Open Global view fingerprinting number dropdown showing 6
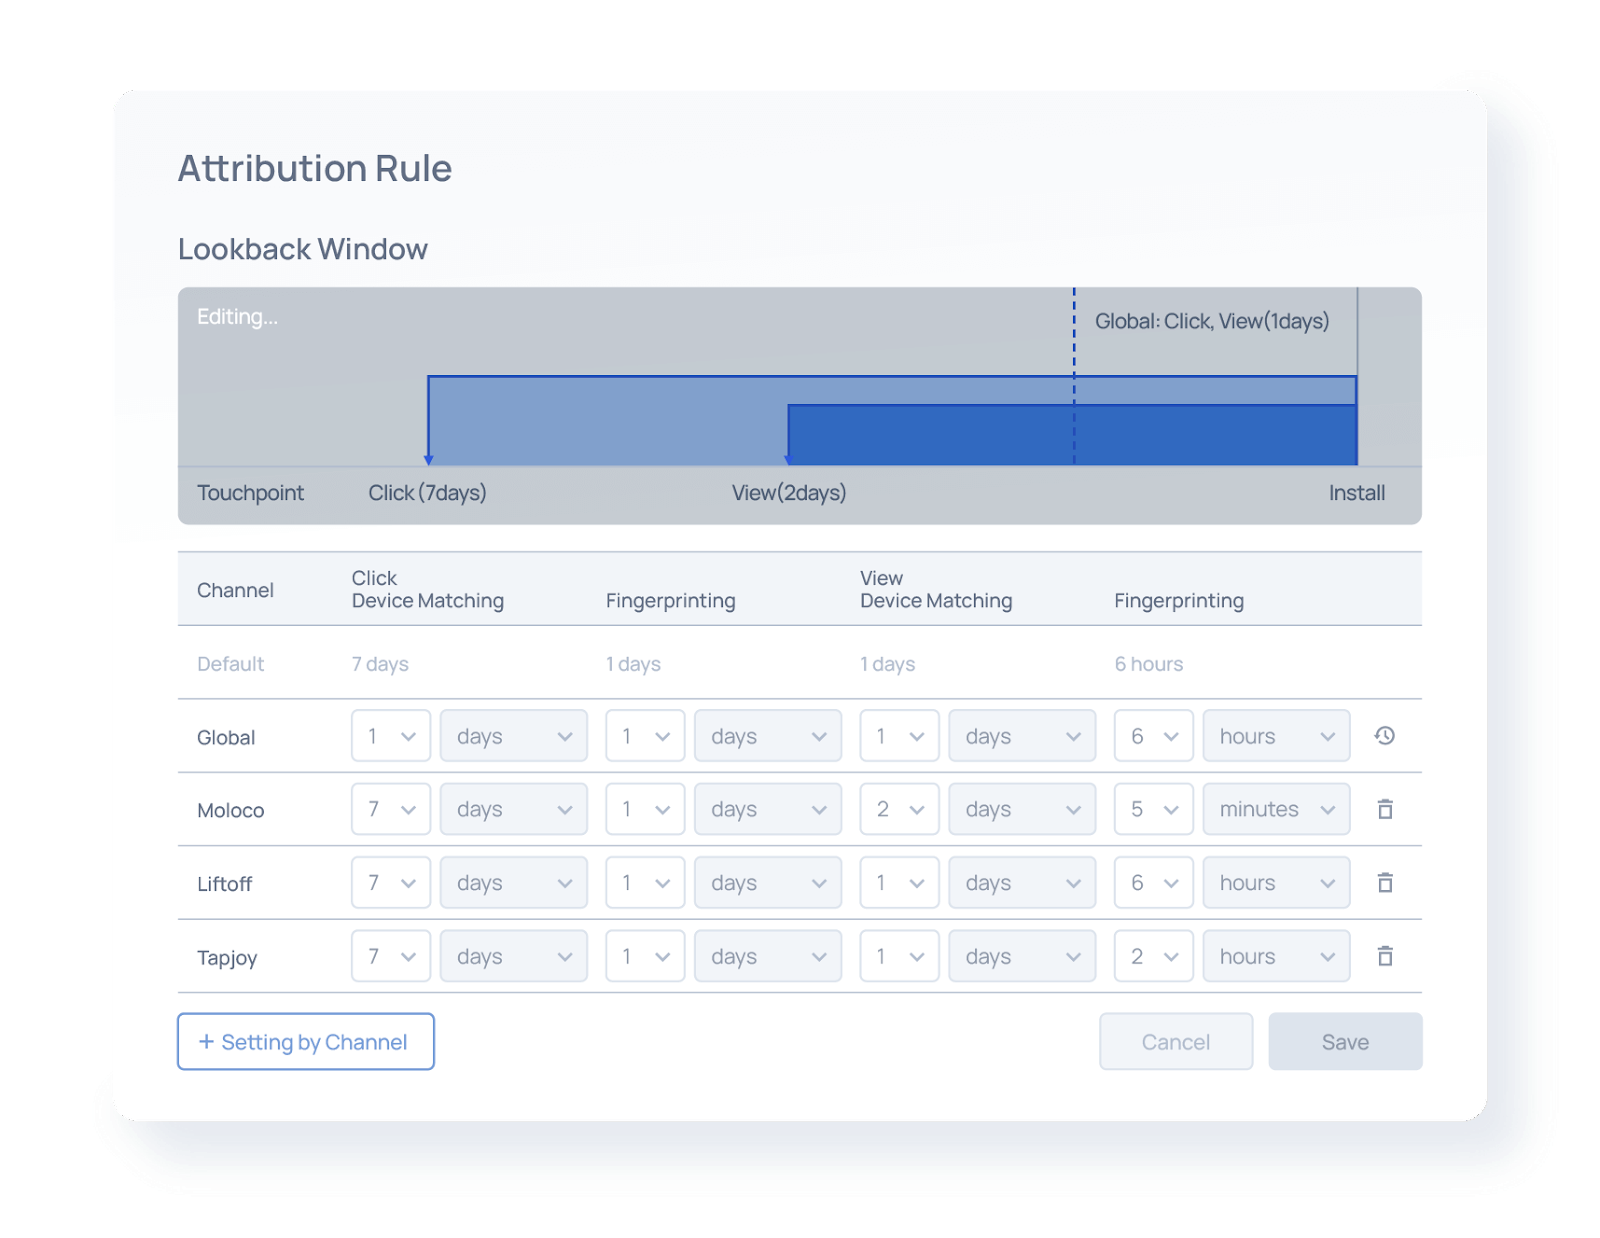This screenshot has height=1238, width=1600. point(1154,736)
